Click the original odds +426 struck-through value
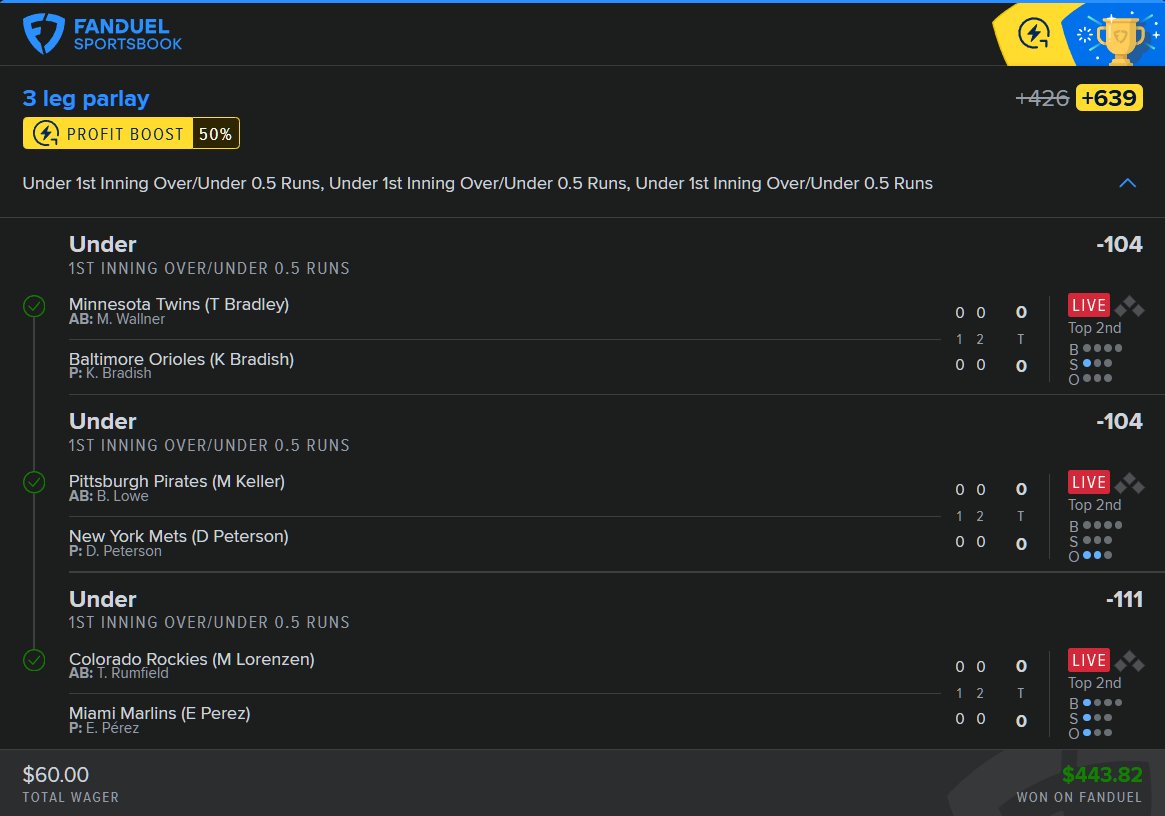 tap(1042, 98)
